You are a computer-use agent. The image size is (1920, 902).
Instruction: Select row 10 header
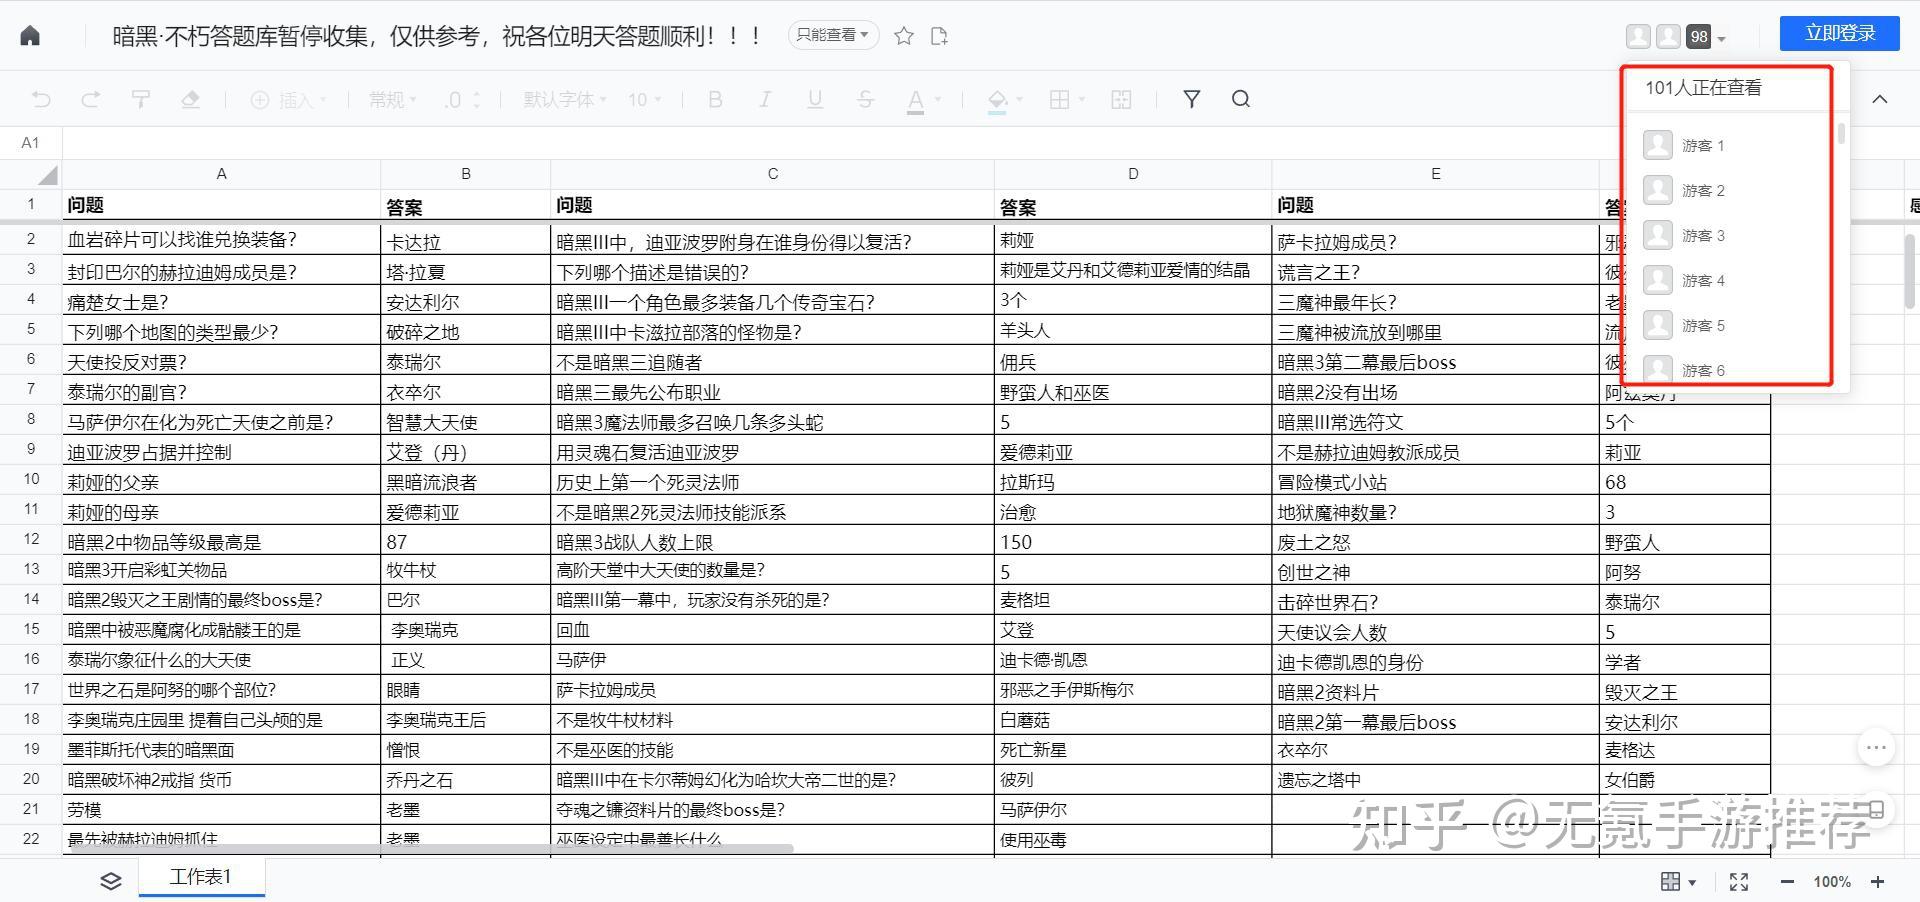click(x=31, y=480)
